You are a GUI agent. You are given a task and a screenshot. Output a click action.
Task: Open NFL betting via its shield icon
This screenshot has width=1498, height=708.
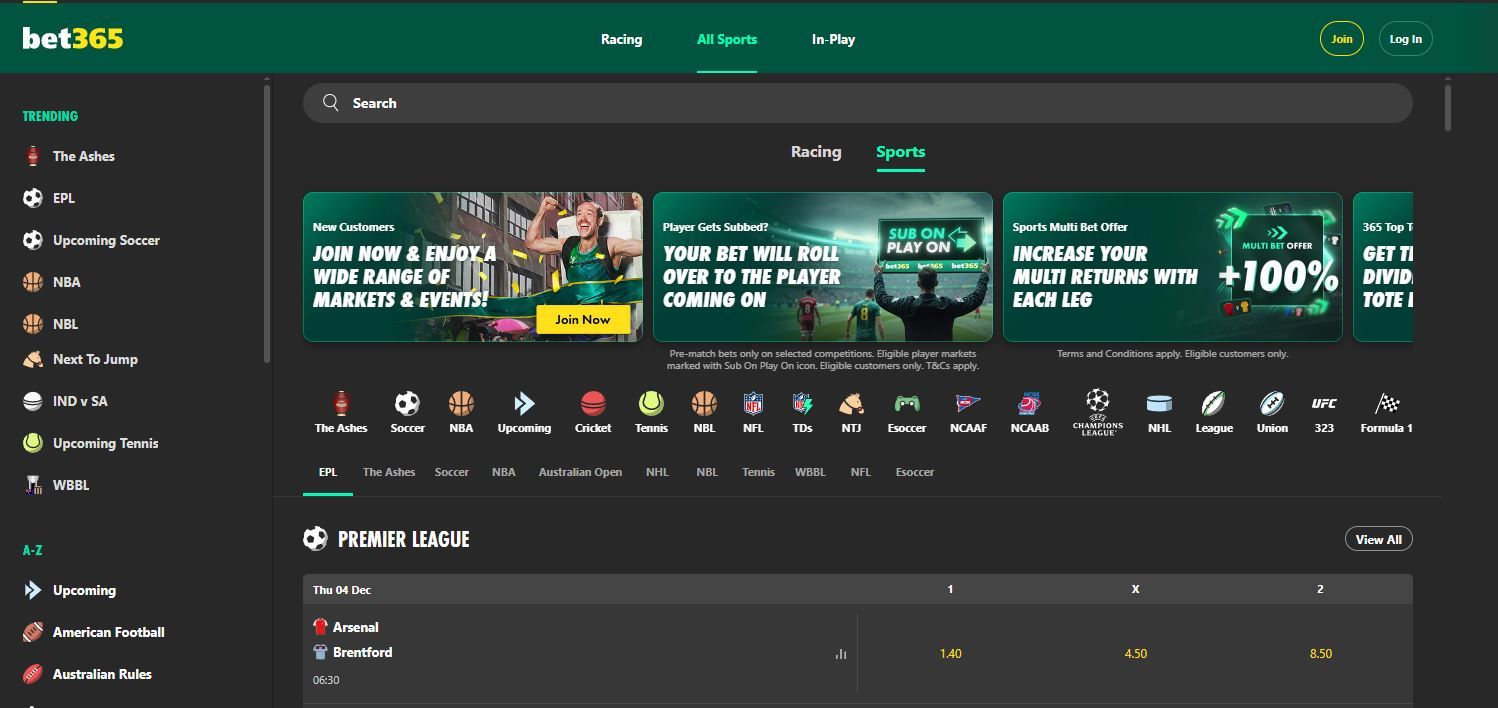(751, 404)
